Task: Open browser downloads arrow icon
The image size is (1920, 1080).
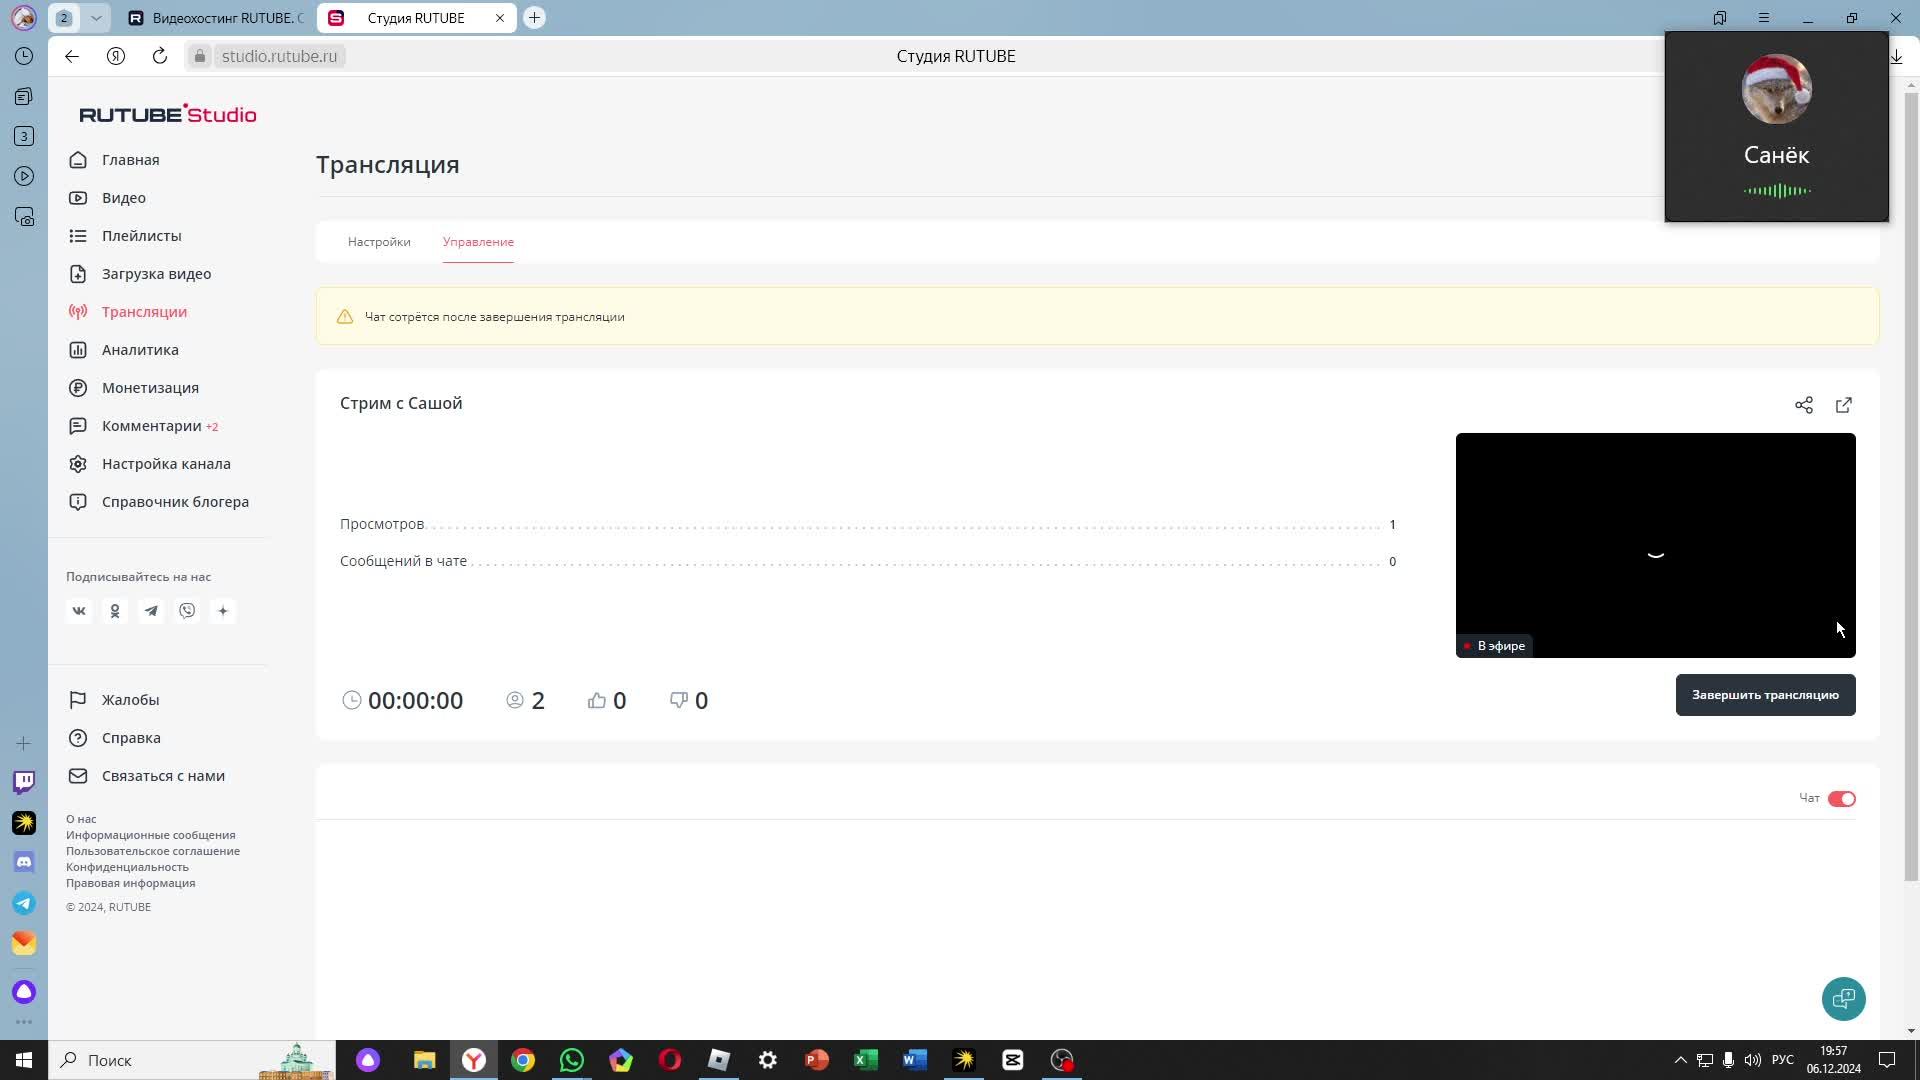Action: (x=1896, y=56)
